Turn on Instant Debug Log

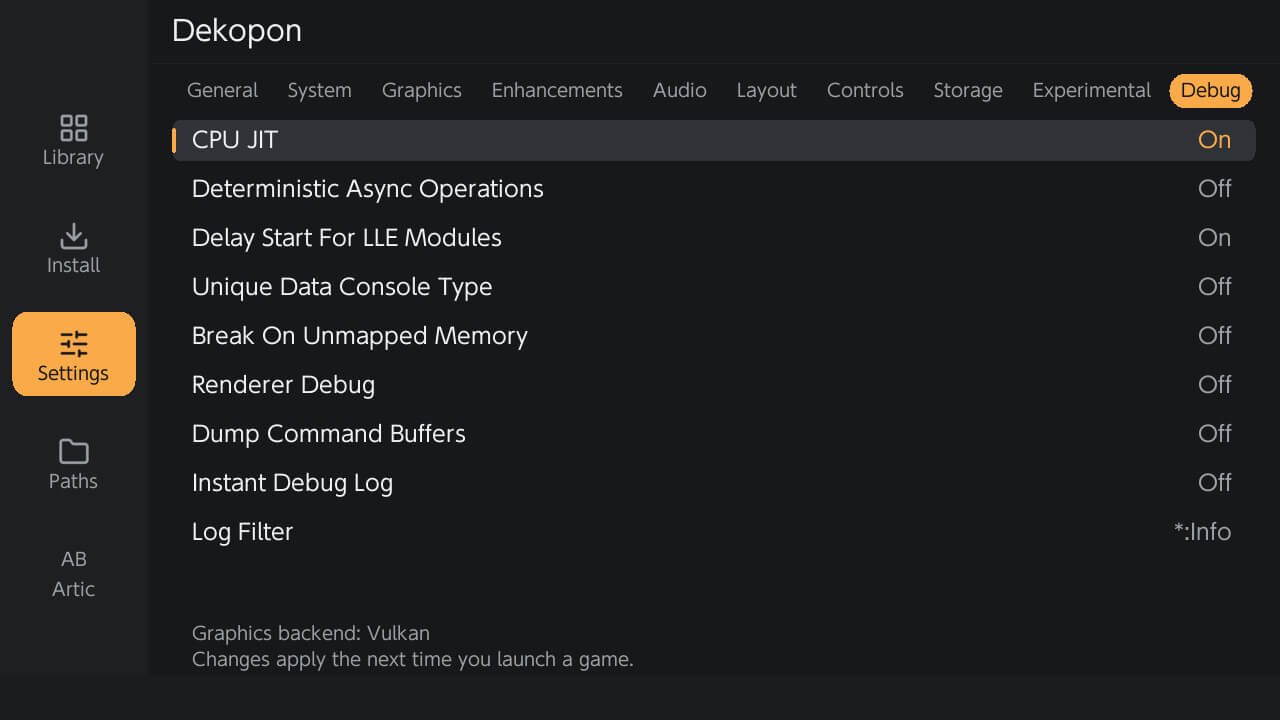[714, 483]
